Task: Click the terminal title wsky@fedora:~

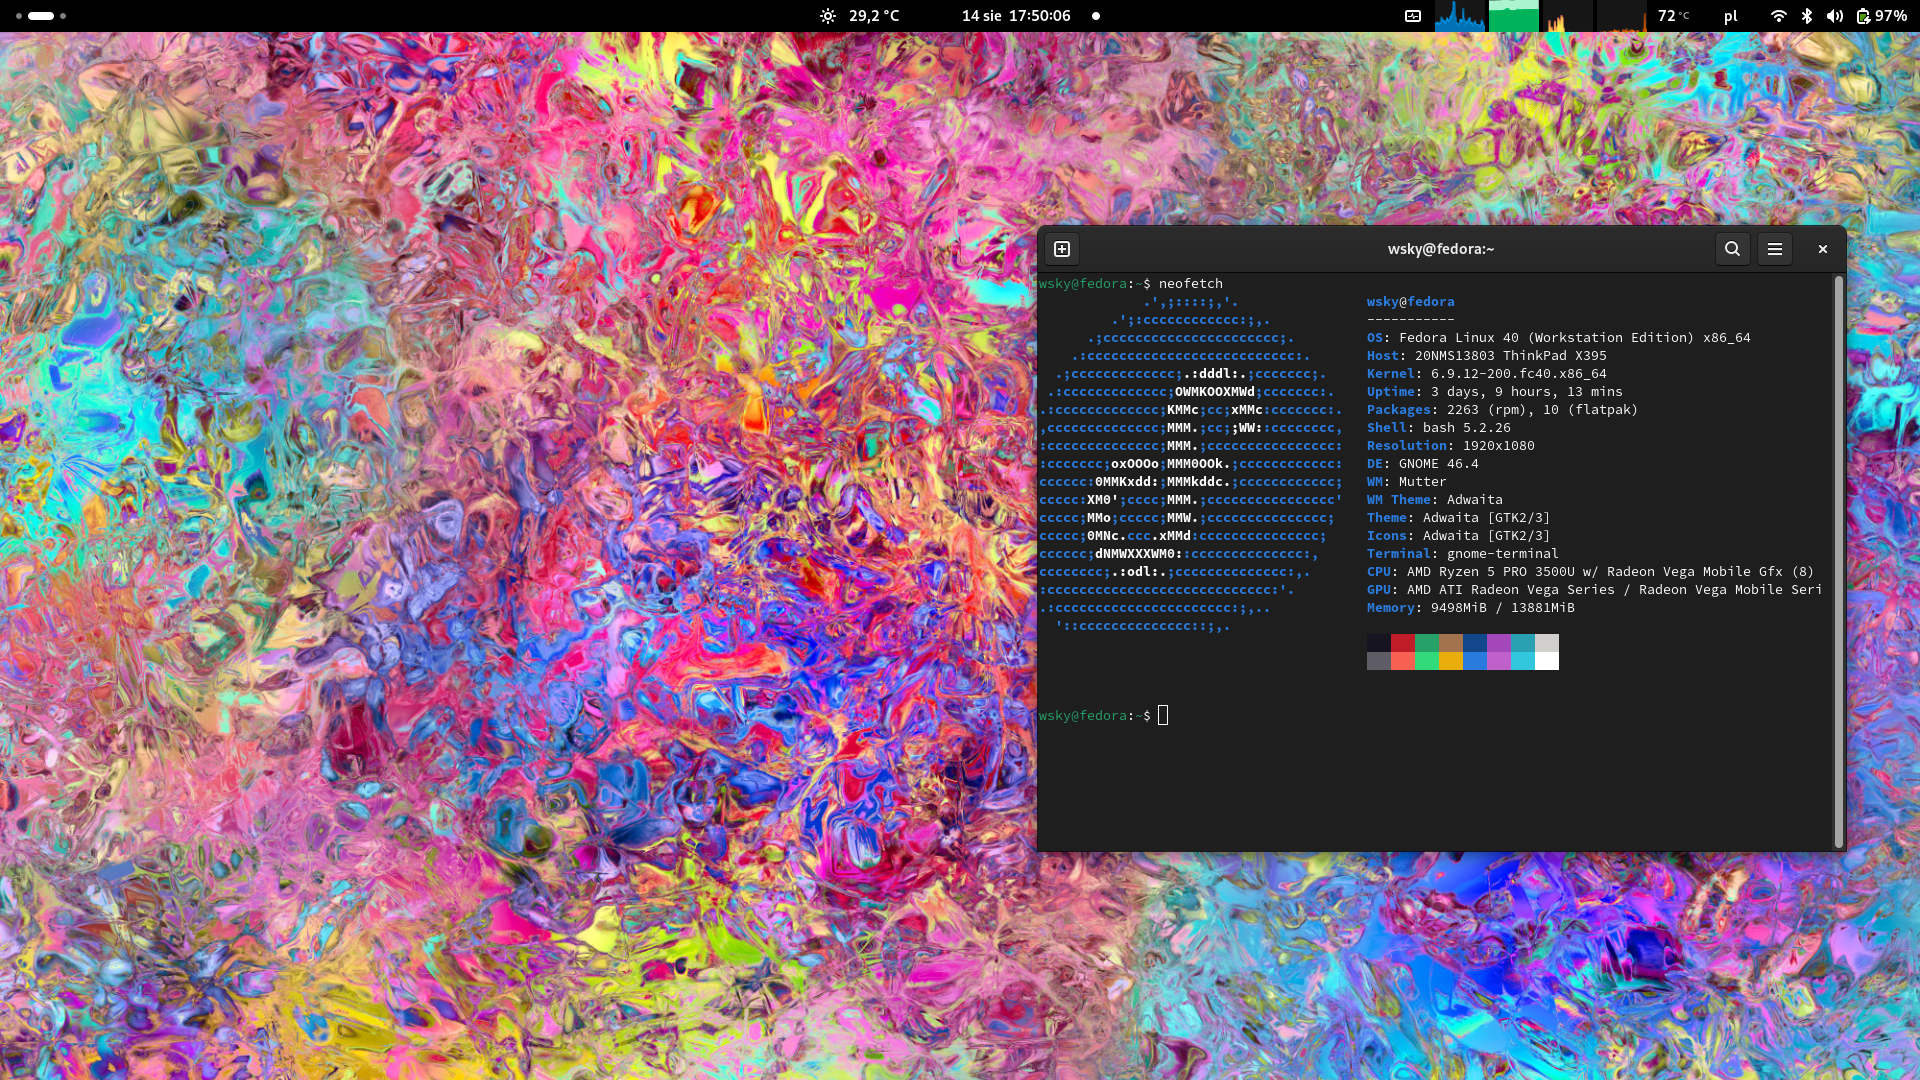Action: pos(1440,249)
